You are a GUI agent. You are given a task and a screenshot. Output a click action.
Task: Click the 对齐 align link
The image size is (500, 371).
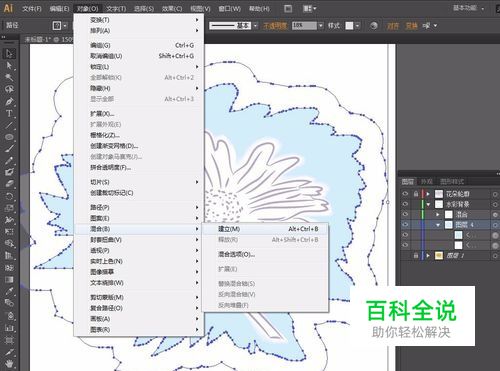pos(393,26)
